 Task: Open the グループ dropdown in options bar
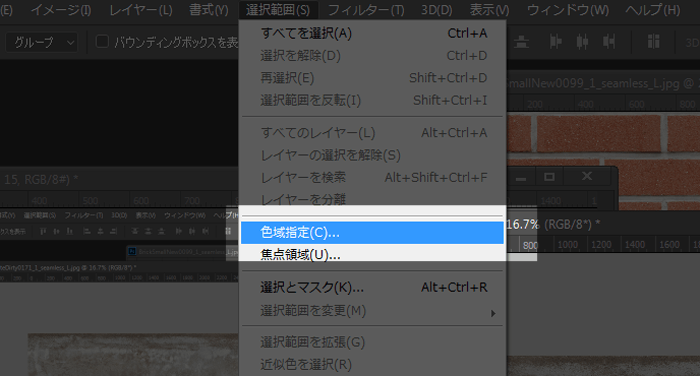pyautogui.click(x=42, y=42)
